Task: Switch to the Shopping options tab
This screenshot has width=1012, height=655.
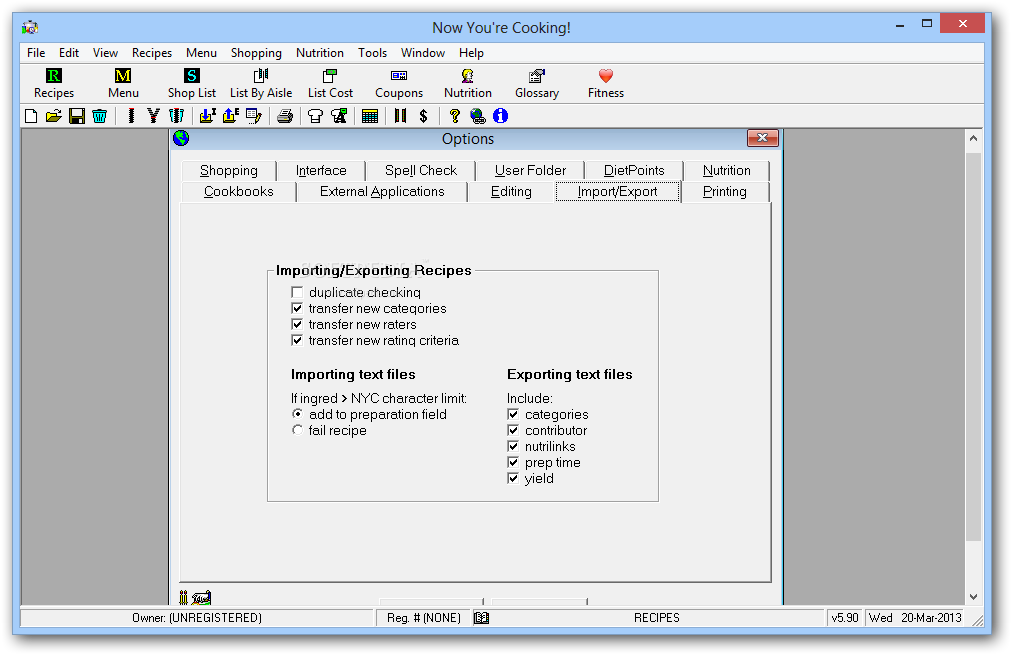Action: click(x=228, y=170)
